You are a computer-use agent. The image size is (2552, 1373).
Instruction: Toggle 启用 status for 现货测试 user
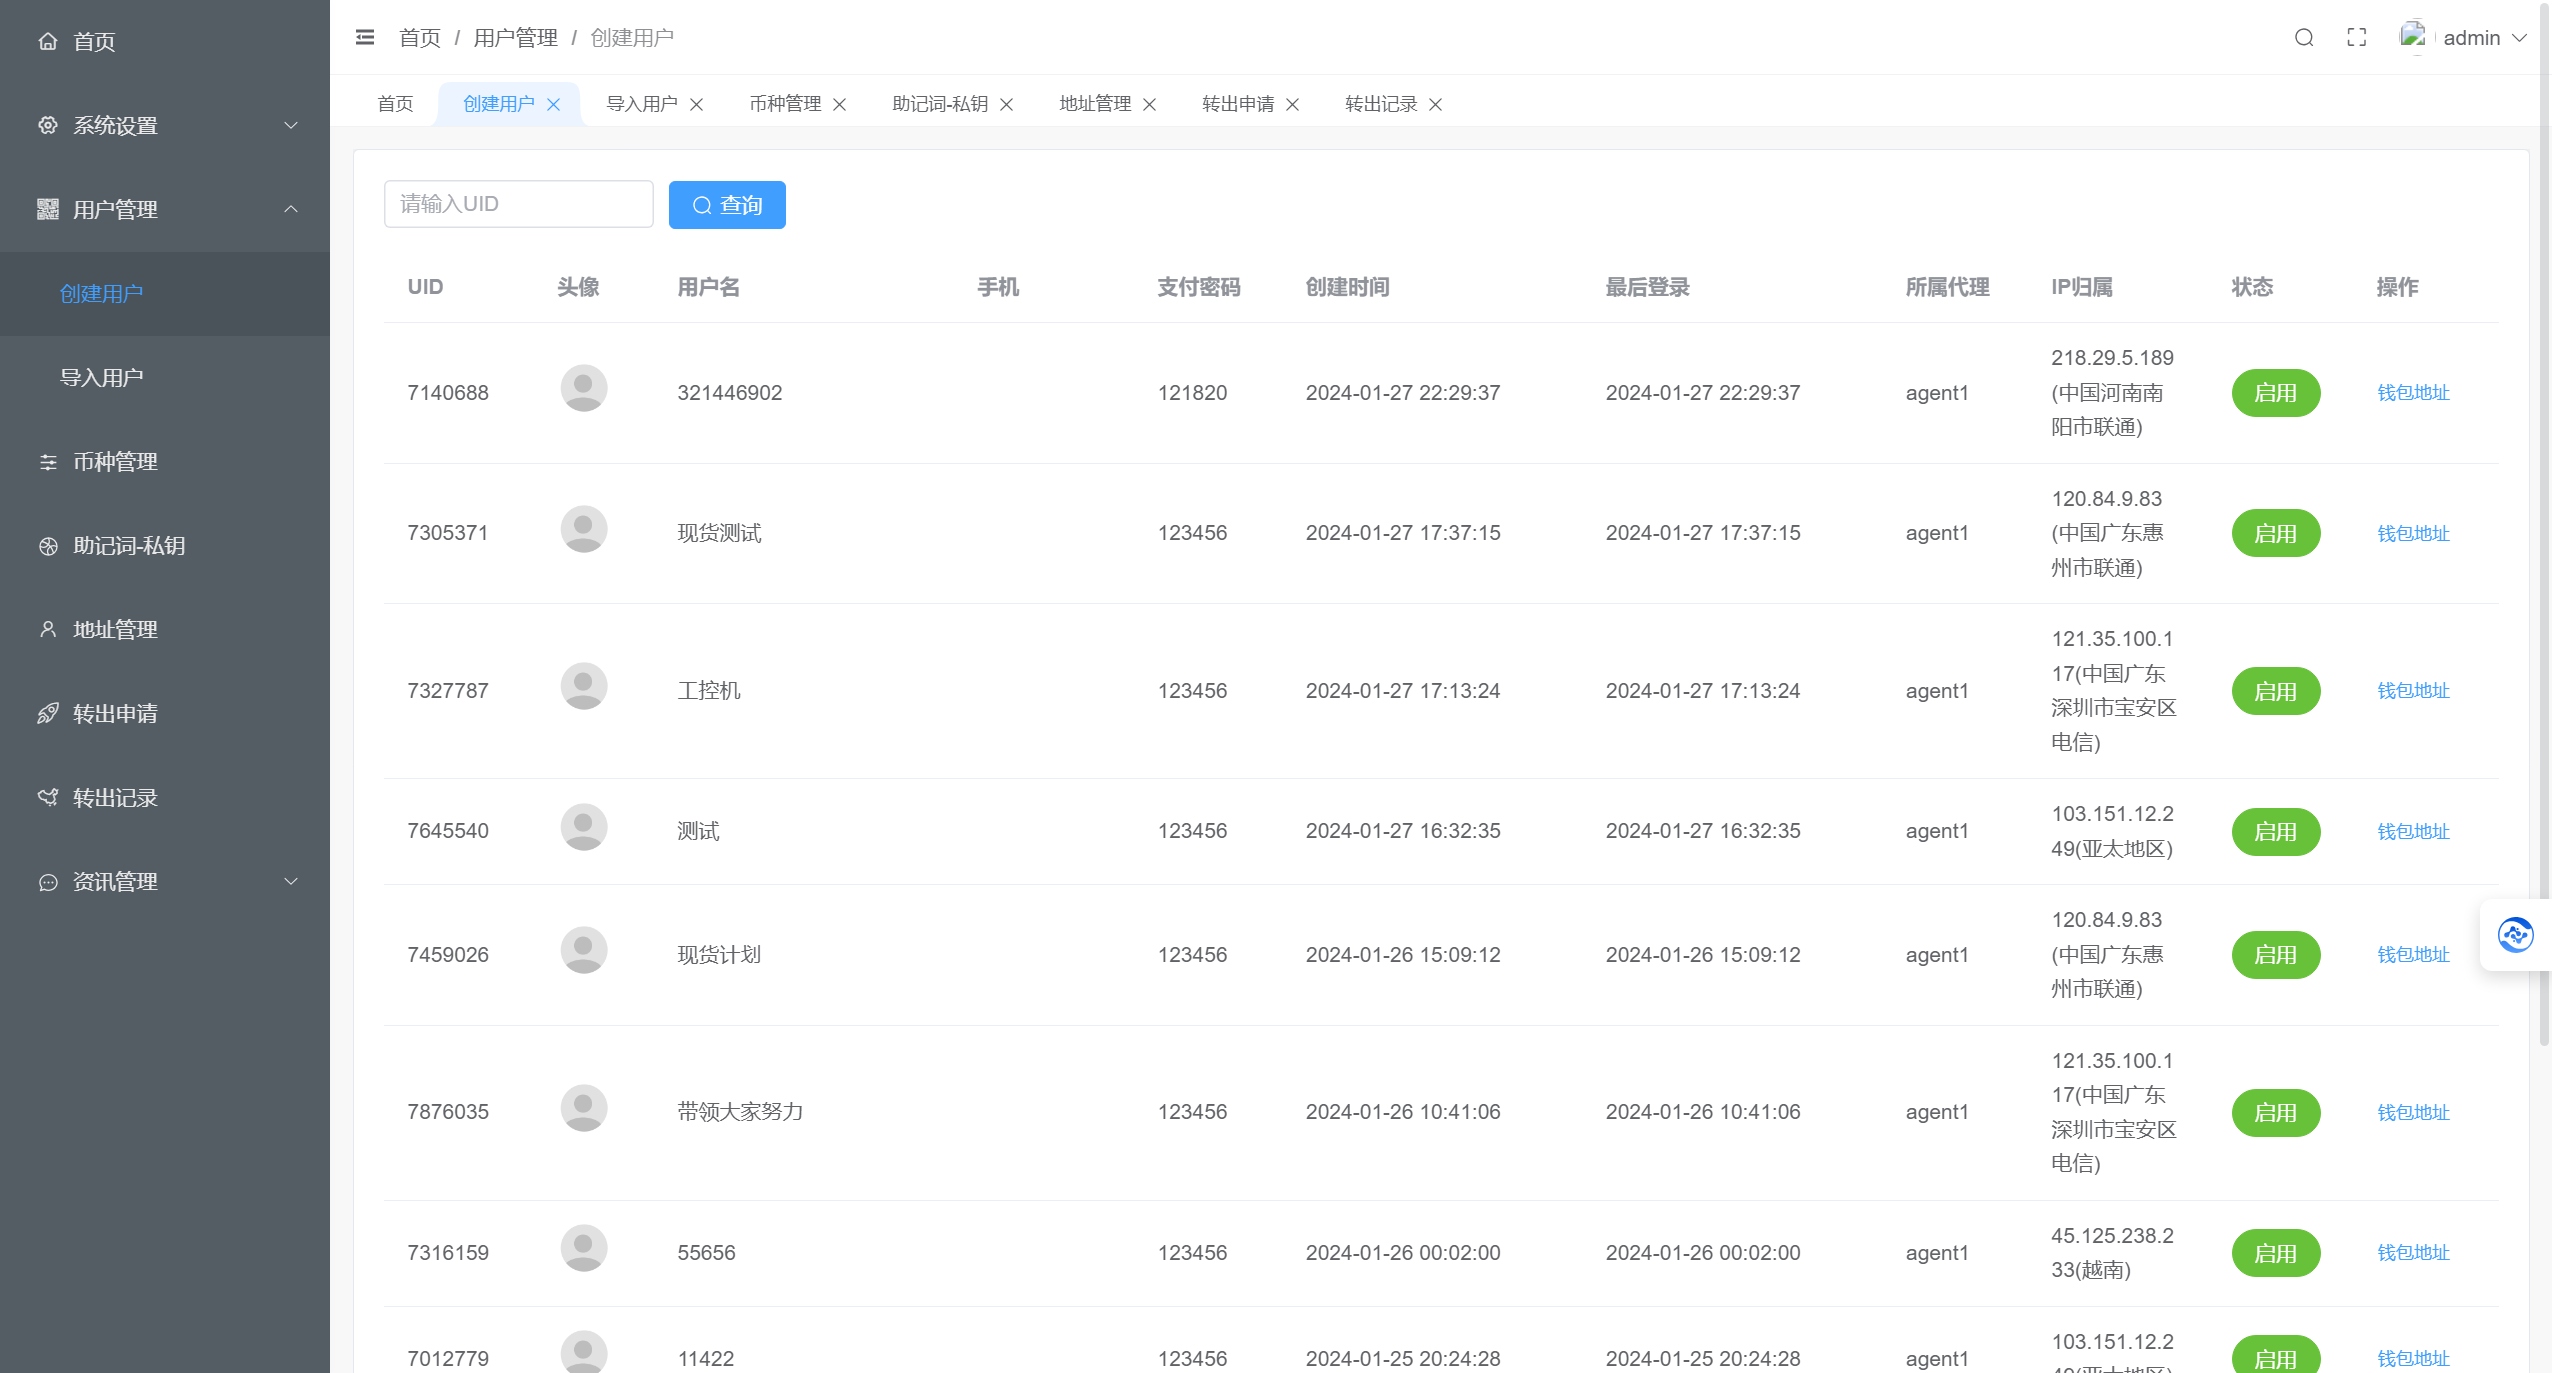(2276, 533)
